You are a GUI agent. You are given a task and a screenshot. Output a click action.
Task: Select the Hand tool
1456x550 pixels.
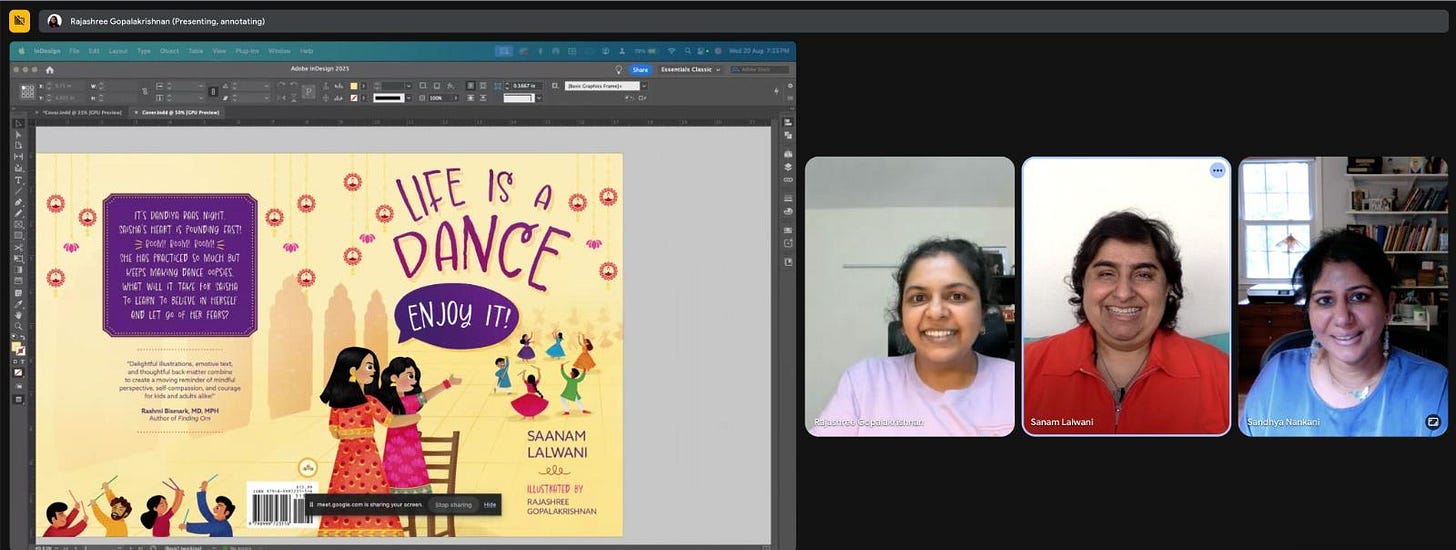(x=18, y=314)
